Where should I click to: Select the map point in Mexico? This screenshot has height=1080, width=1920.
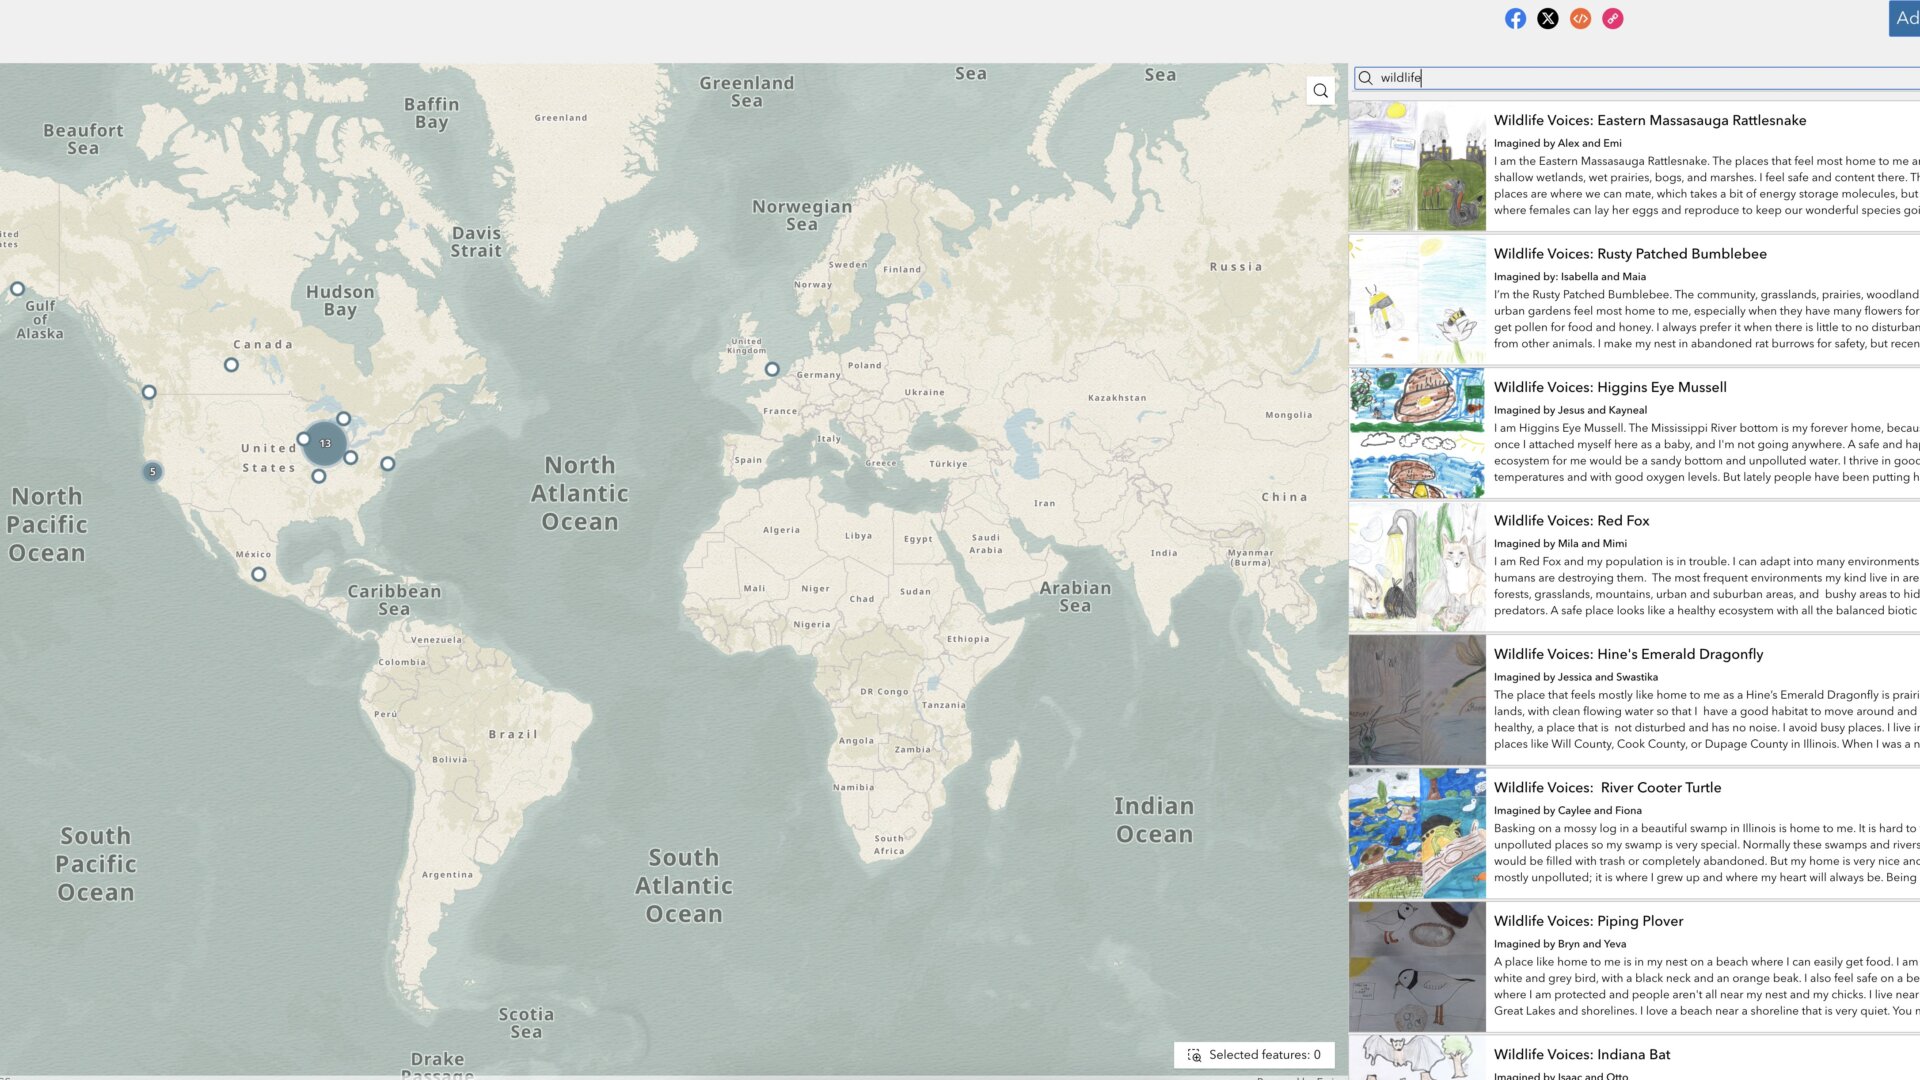(x=259, y=574)
